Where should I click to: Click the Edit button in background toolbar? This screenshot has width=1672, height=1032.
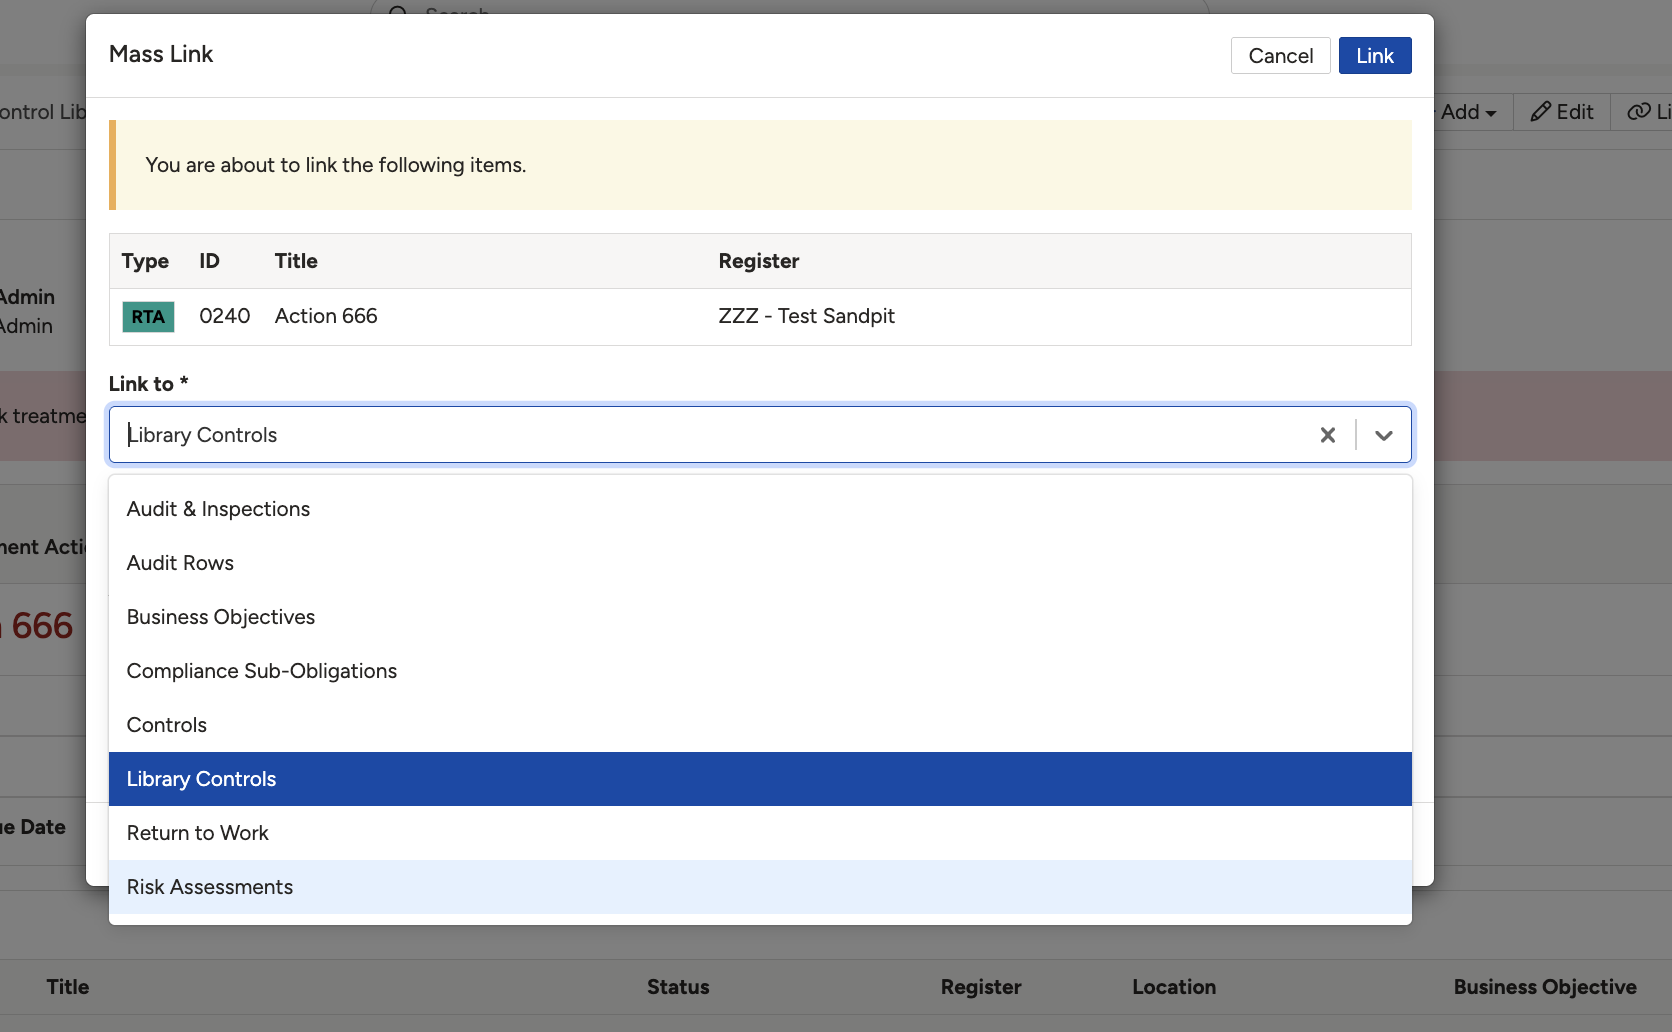(1562, 112)
